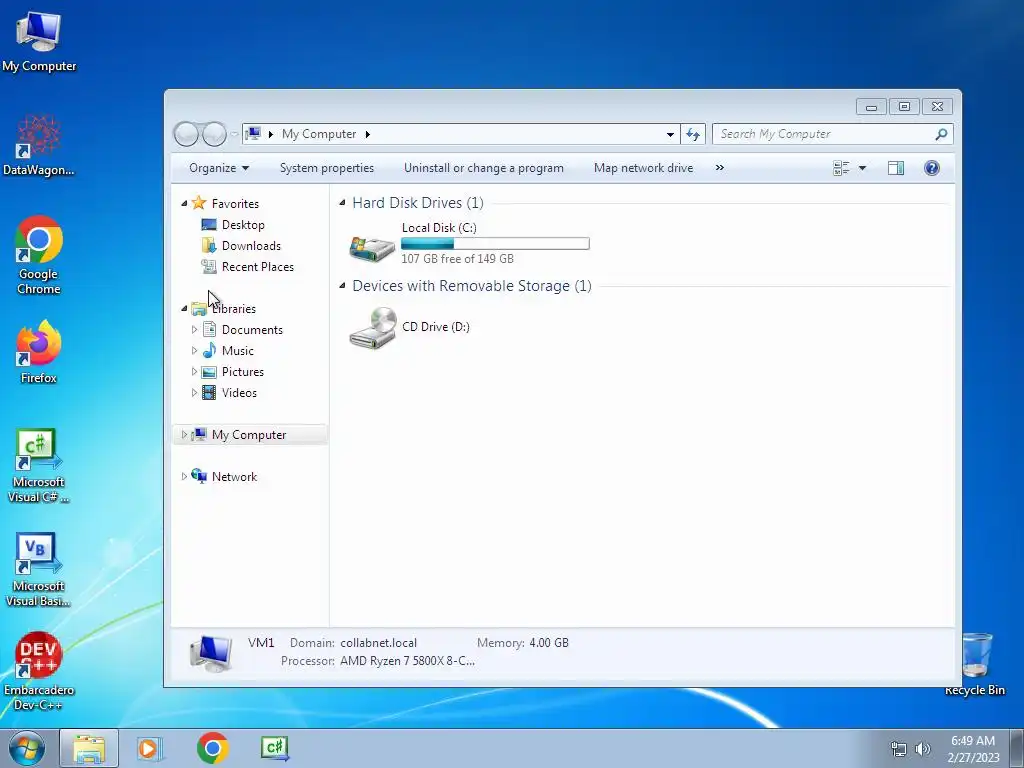The image size is (1024, 768).
Task: Select Desktop under Favorites
Action: point(243,225)
